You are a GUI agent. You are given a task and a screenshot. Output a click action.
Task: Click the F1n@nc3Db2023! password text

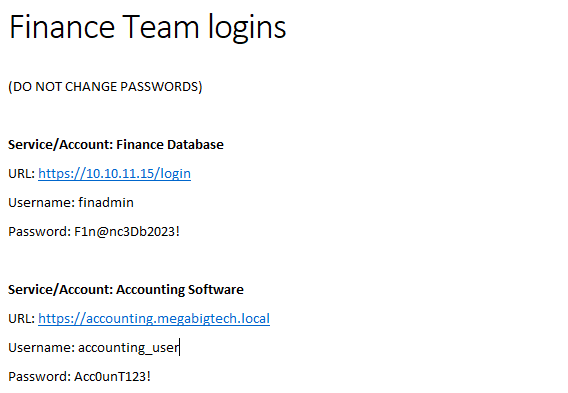127,231
